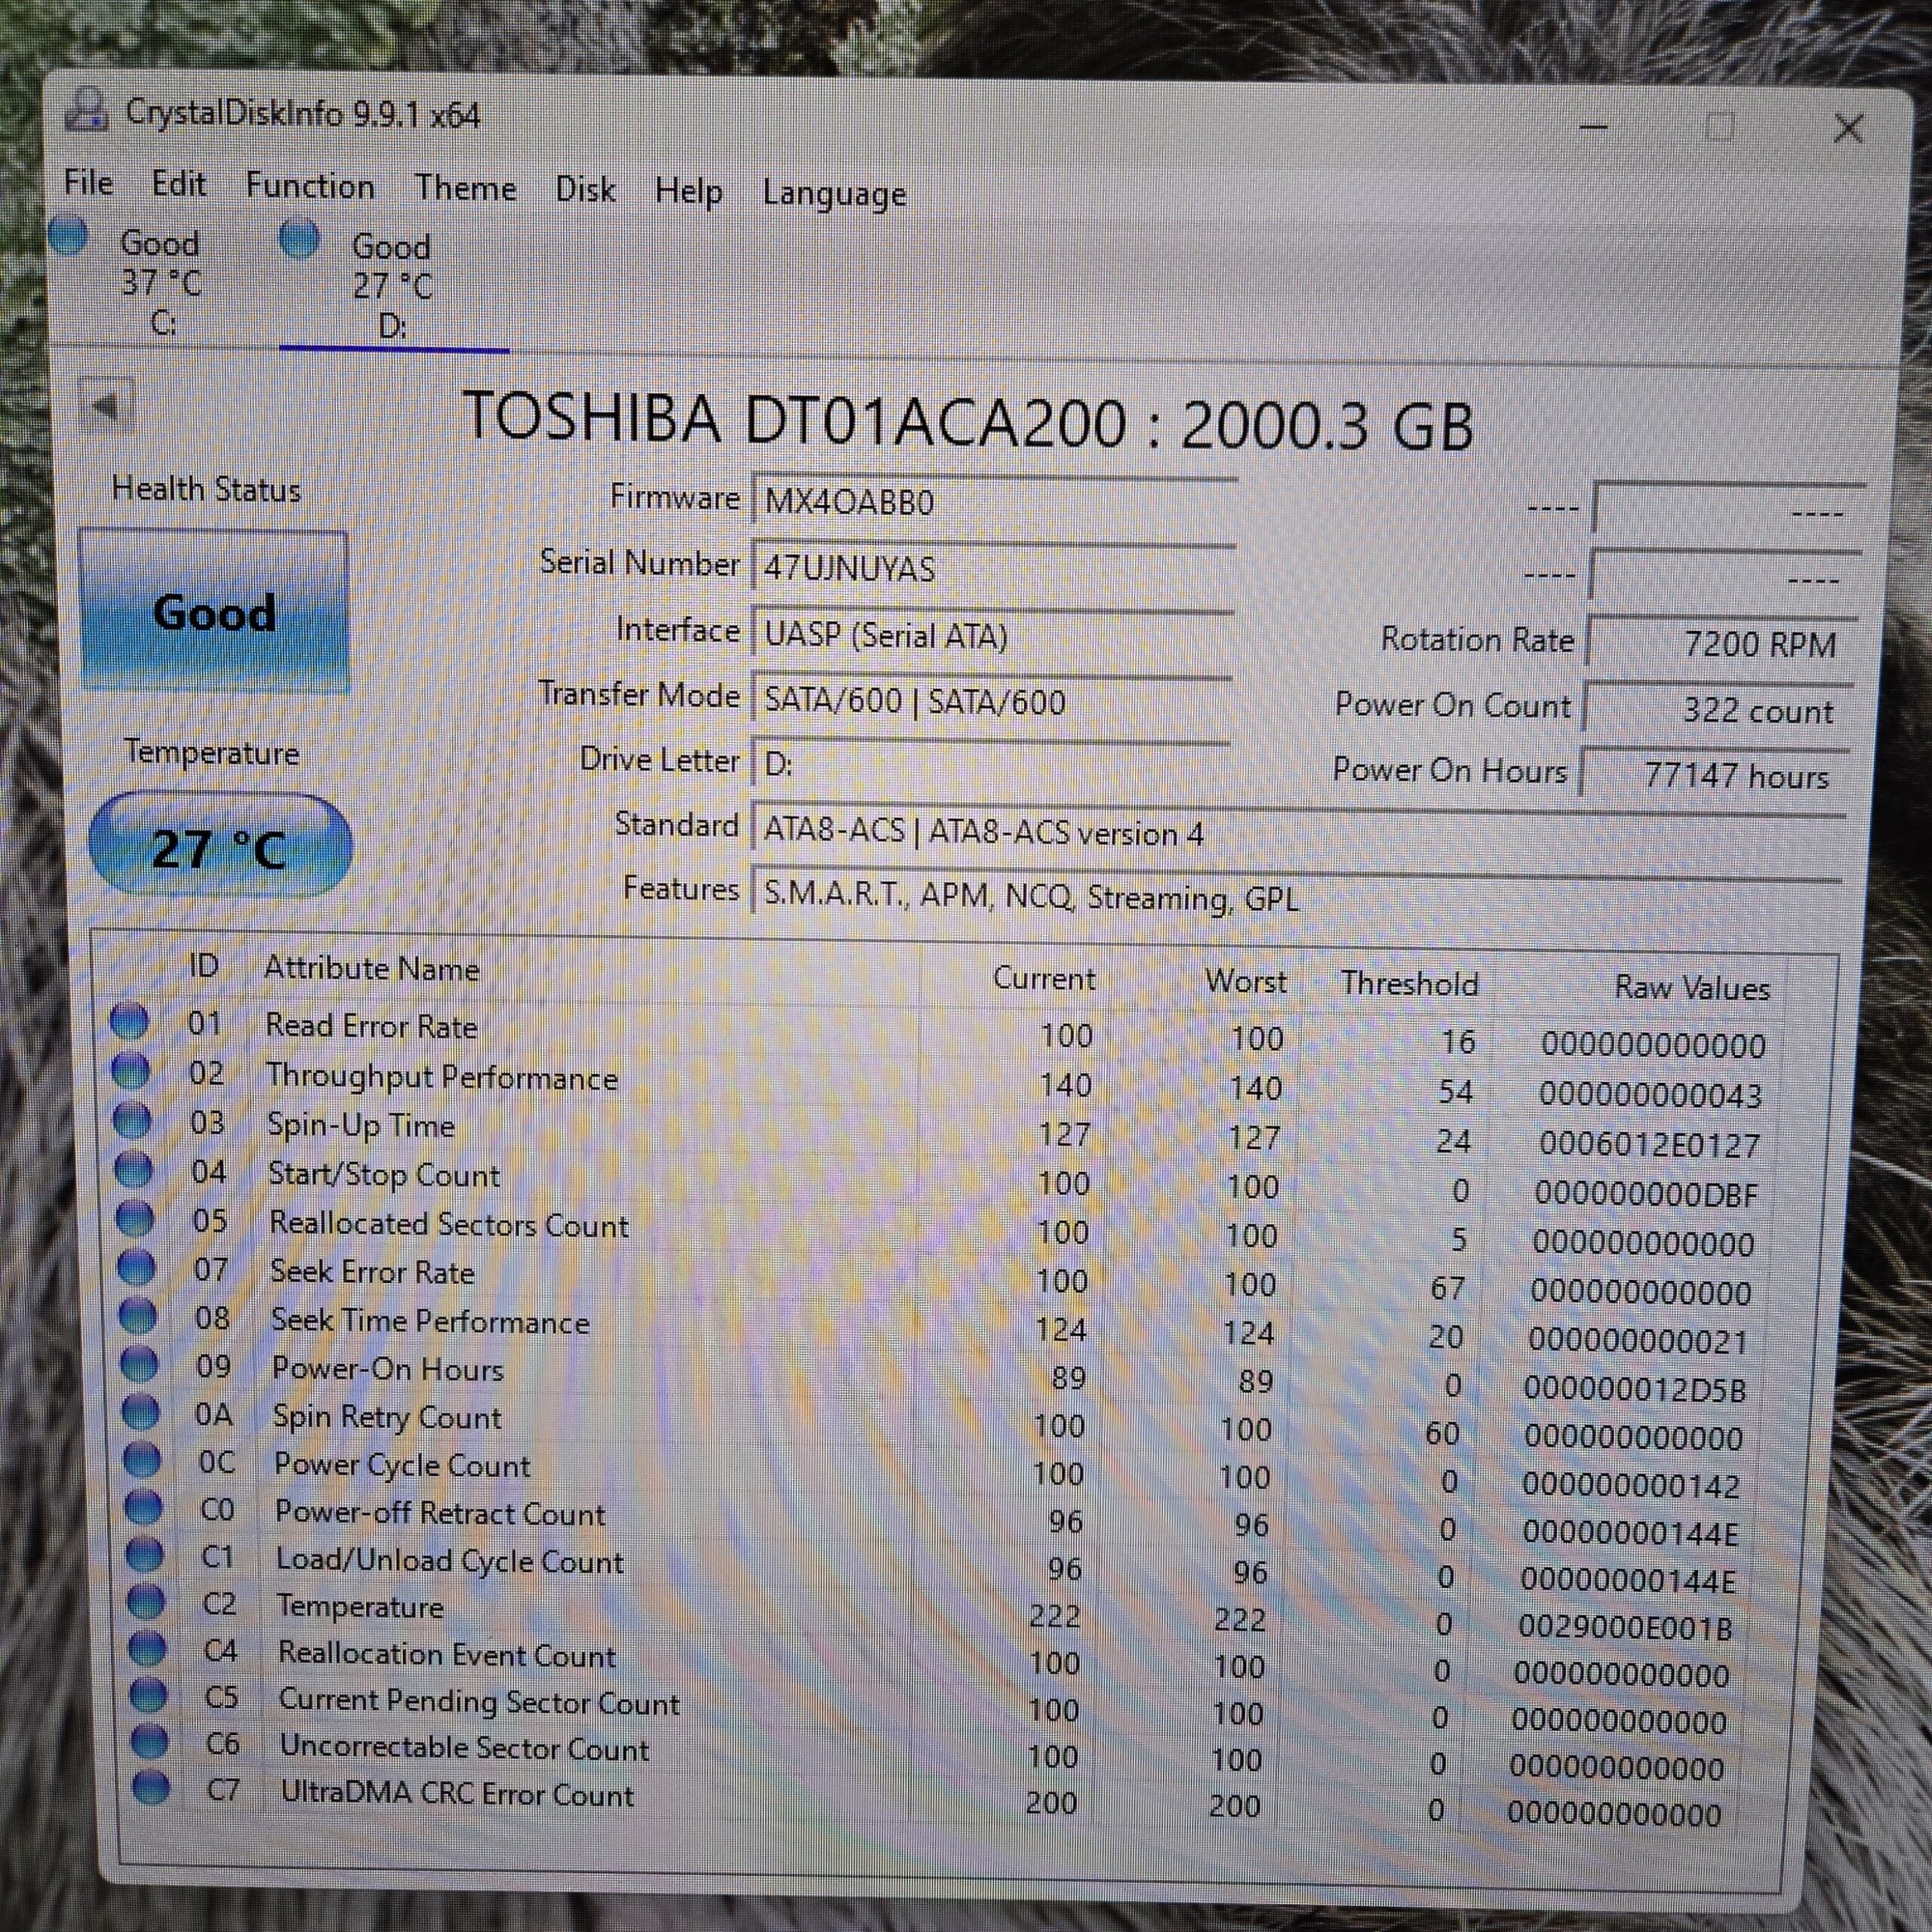Click the status circle for Current Pending Sector Count

coord(148,1696)
